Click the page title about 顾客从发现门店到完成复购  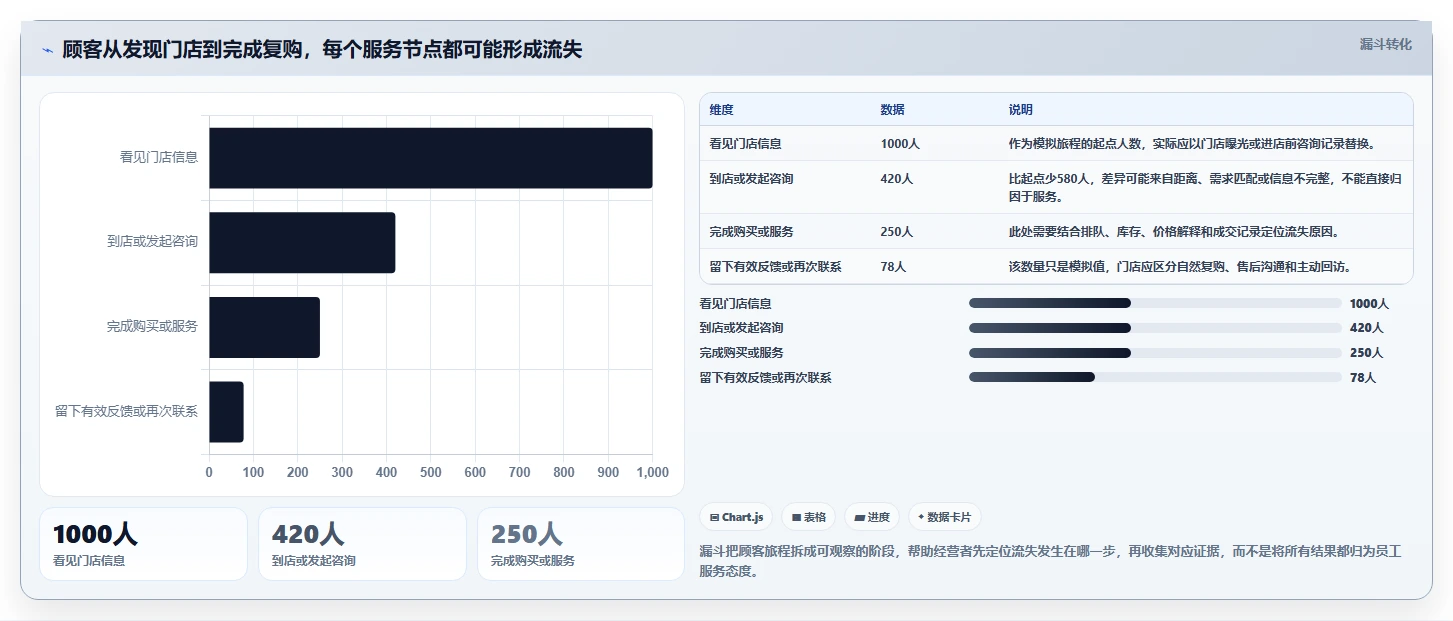(322, 50)
